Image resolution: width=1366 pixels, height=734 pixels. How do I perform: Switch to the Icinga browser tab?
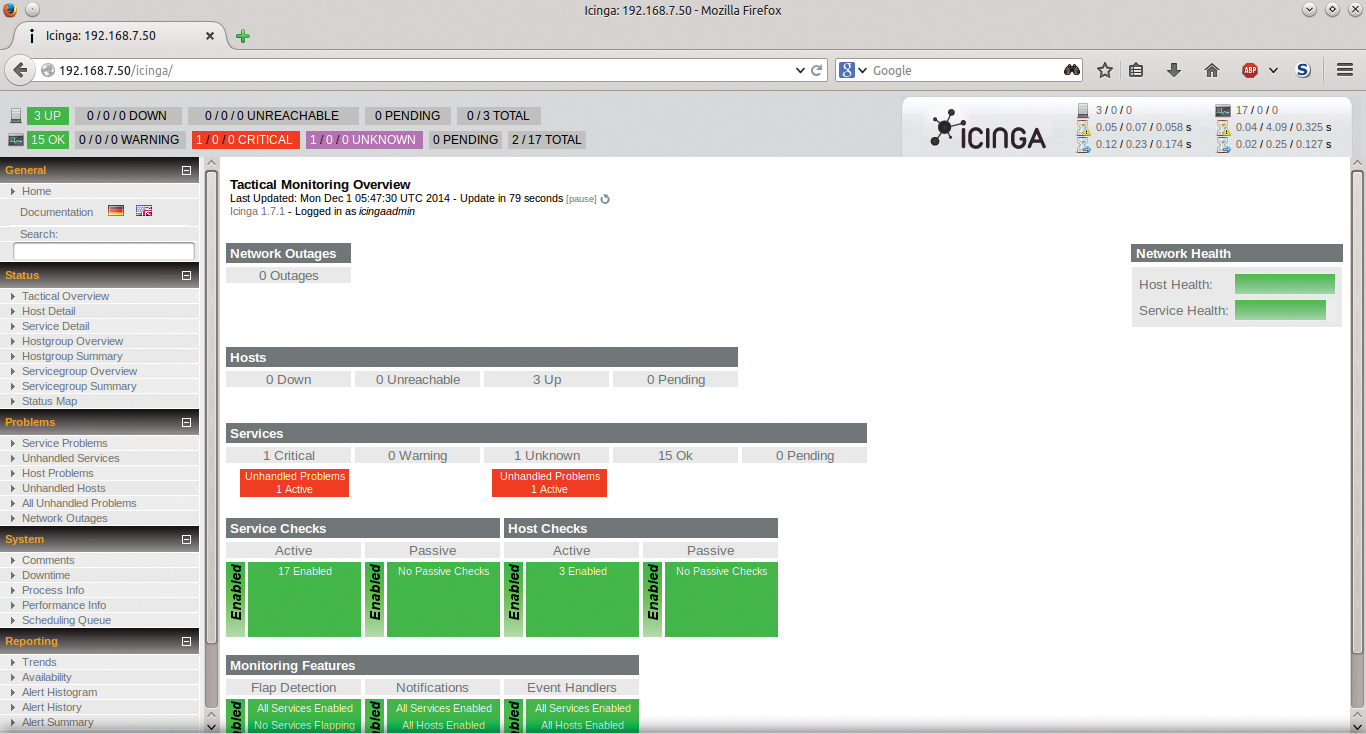point(110,34)
